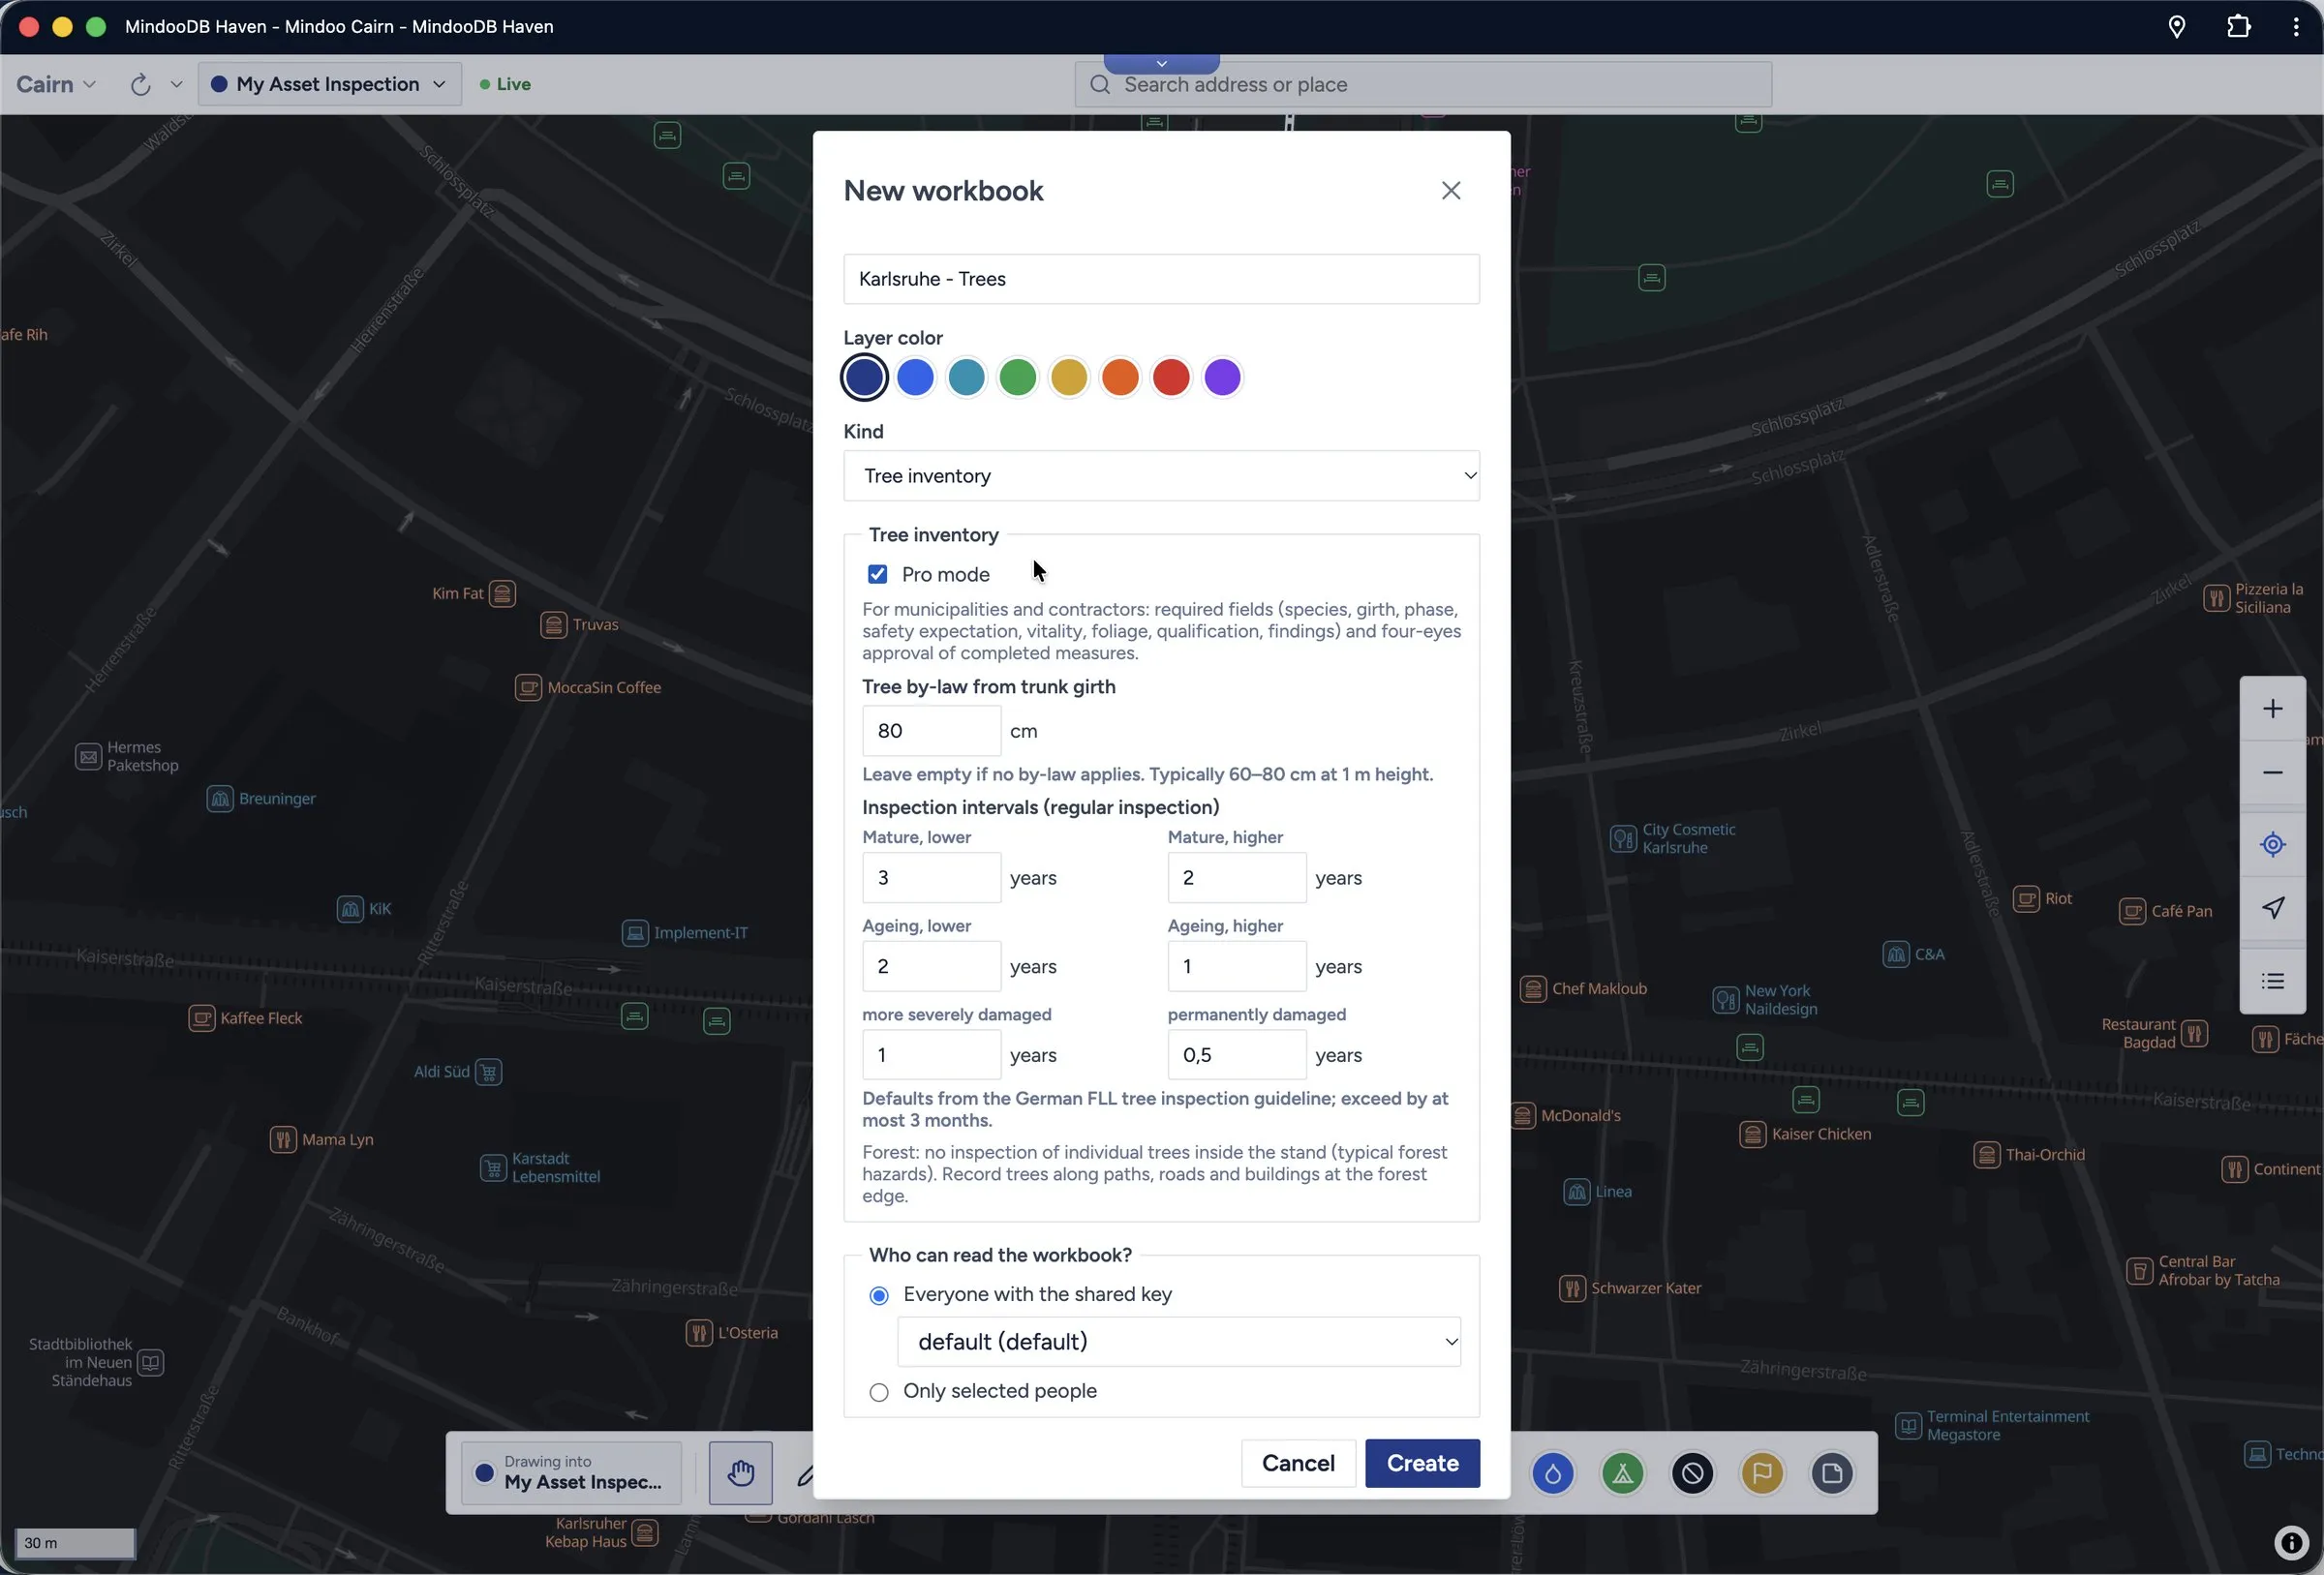Click the Kaiser Chicken map label

click(1821, 1134)
